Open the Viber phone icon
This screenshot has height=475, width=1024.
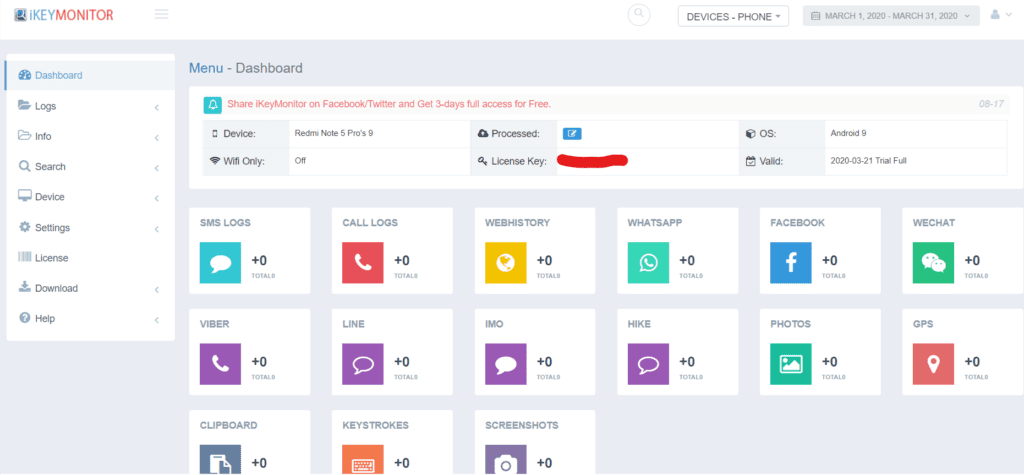tap(221, 364)
